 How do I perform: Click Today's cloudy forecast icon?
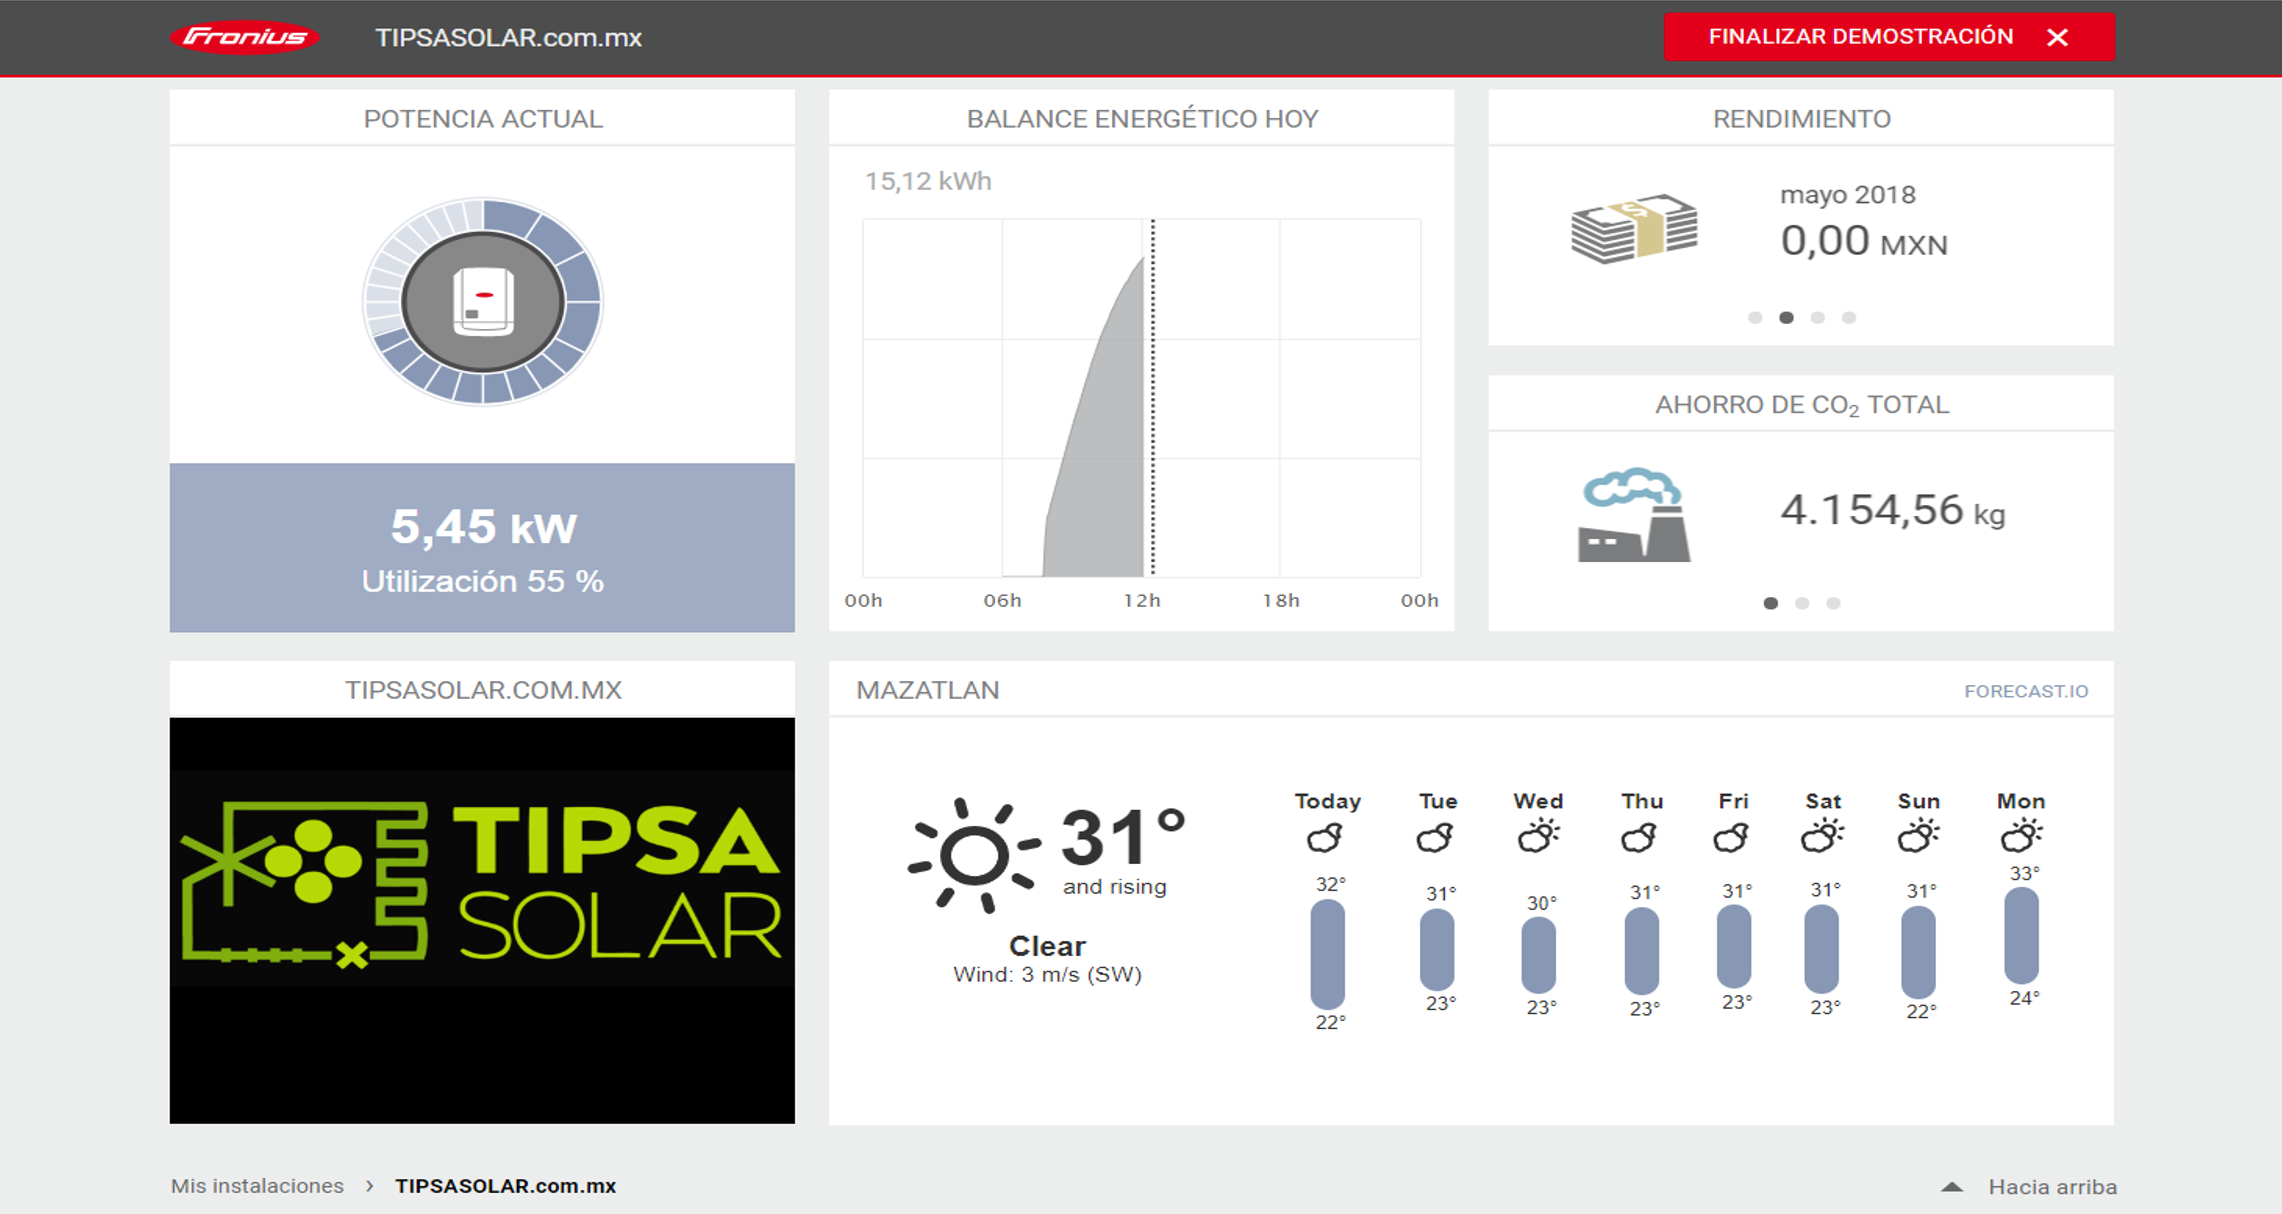click(1326, 837)
